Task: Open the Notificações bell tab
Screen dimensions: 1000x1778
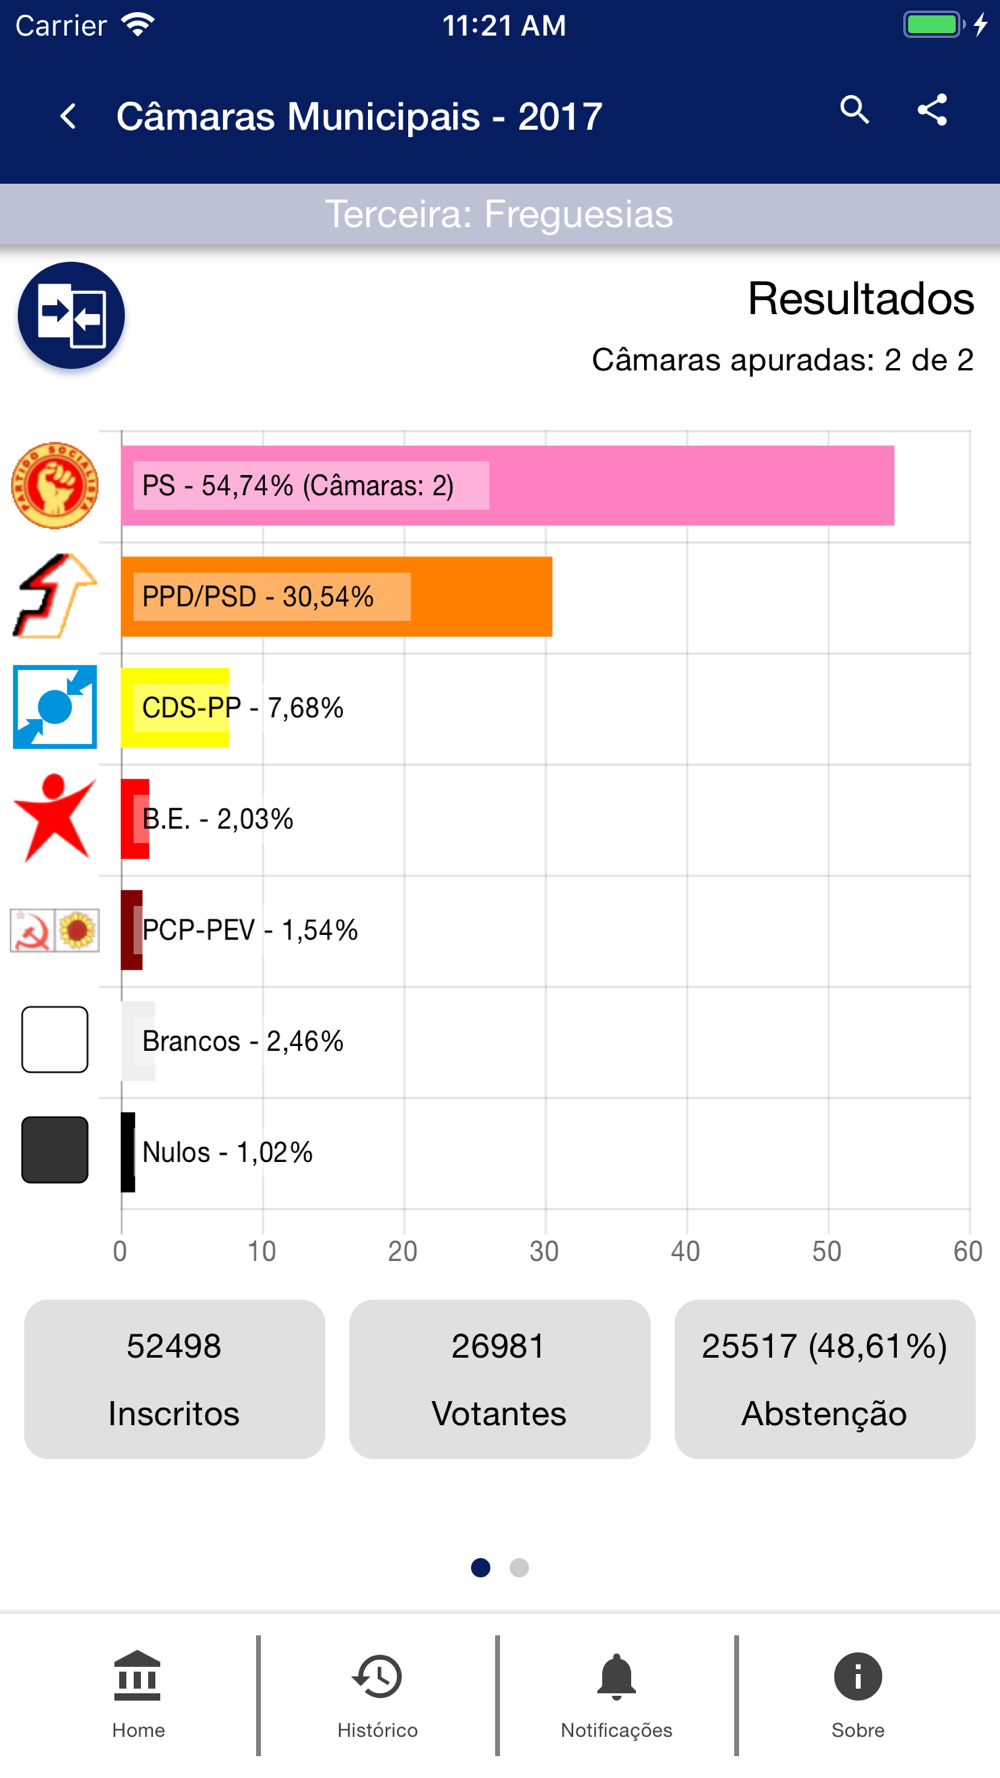Action: click(x=616, y=1695)
